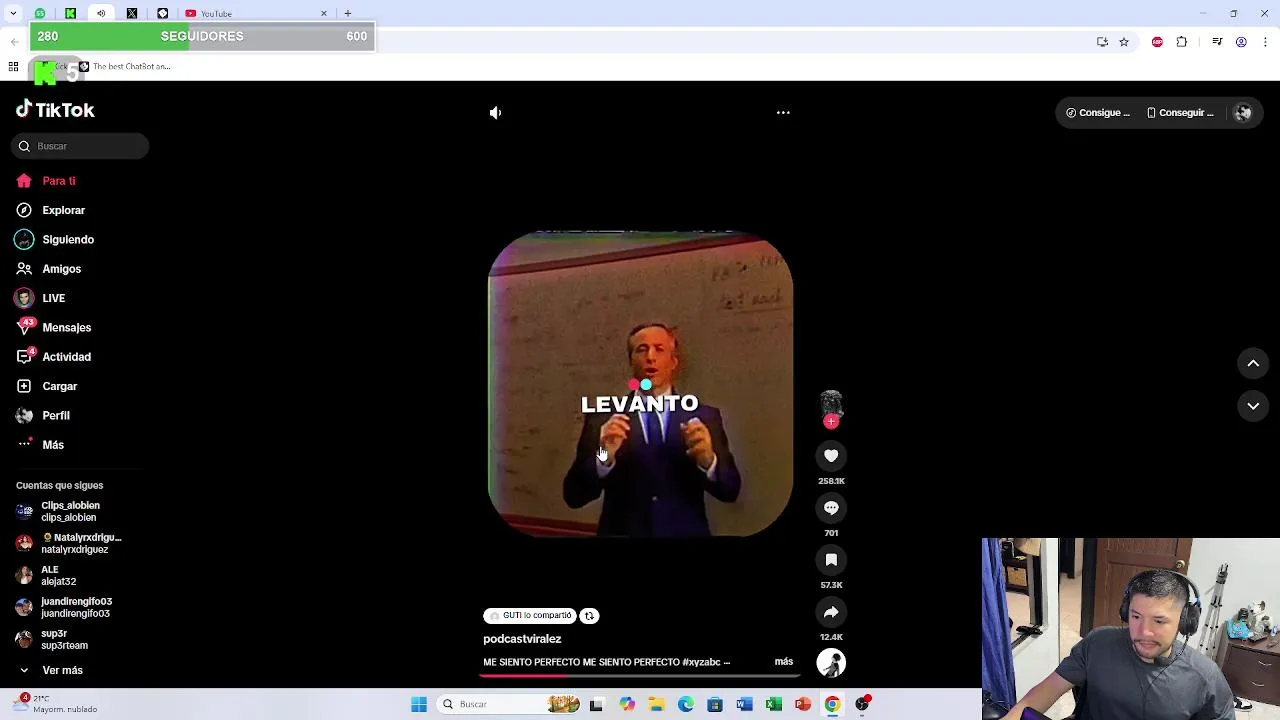Viewport: 1280px width, 720px height.
Task: Open the Para ti feed
Action: pos(46,181)
